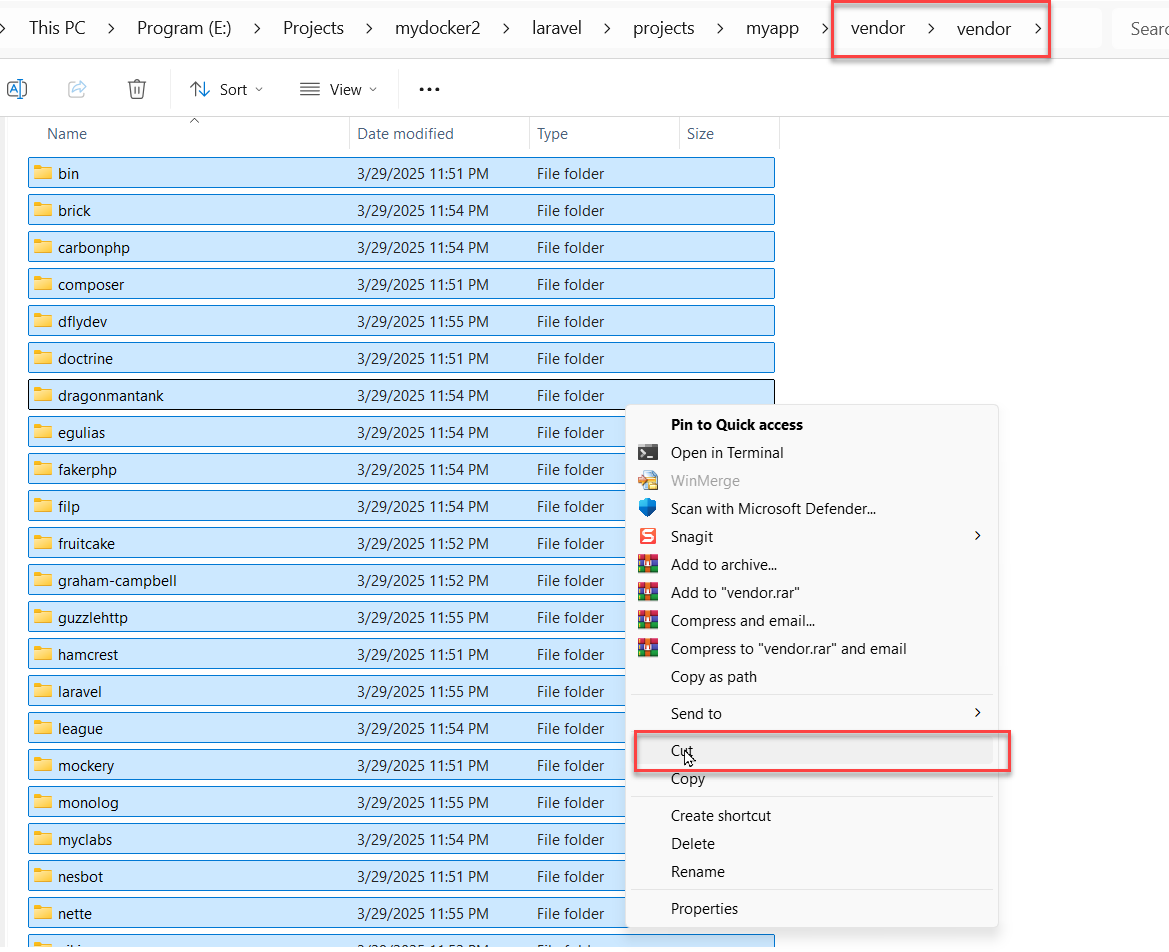This screenshot has height=952, width=1169.
Task: Choose Rename in the context menu
Action: point(813,871)
